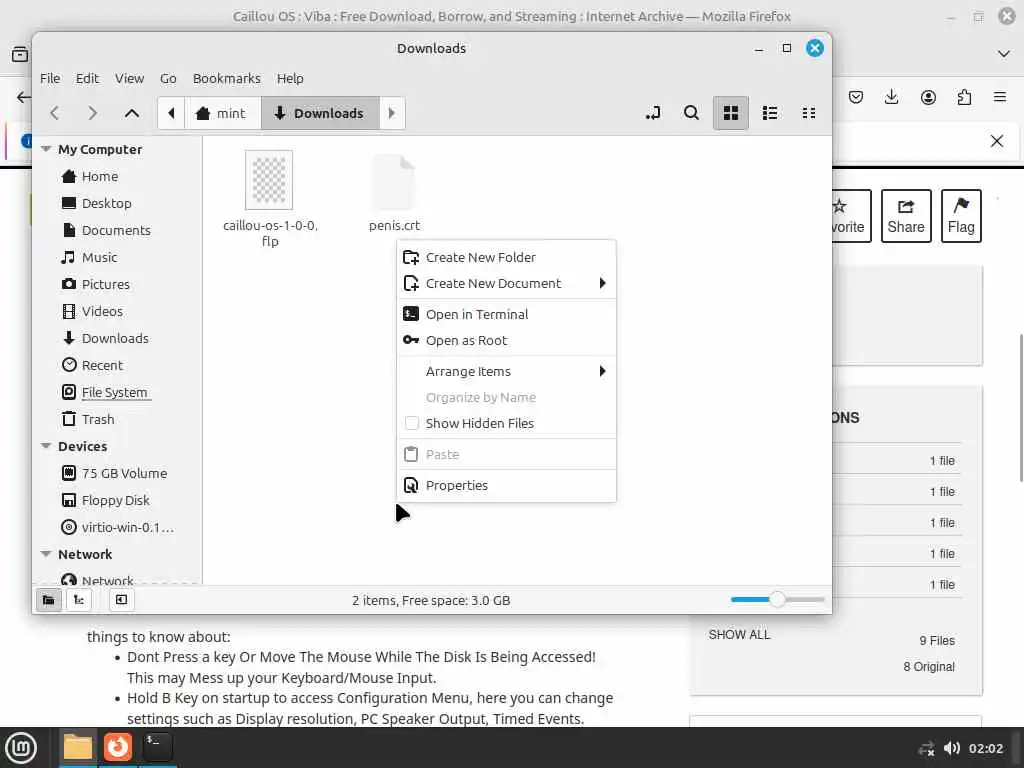Toggle Show Hidden Files checkbox
1024x768 pixels.
411,423
